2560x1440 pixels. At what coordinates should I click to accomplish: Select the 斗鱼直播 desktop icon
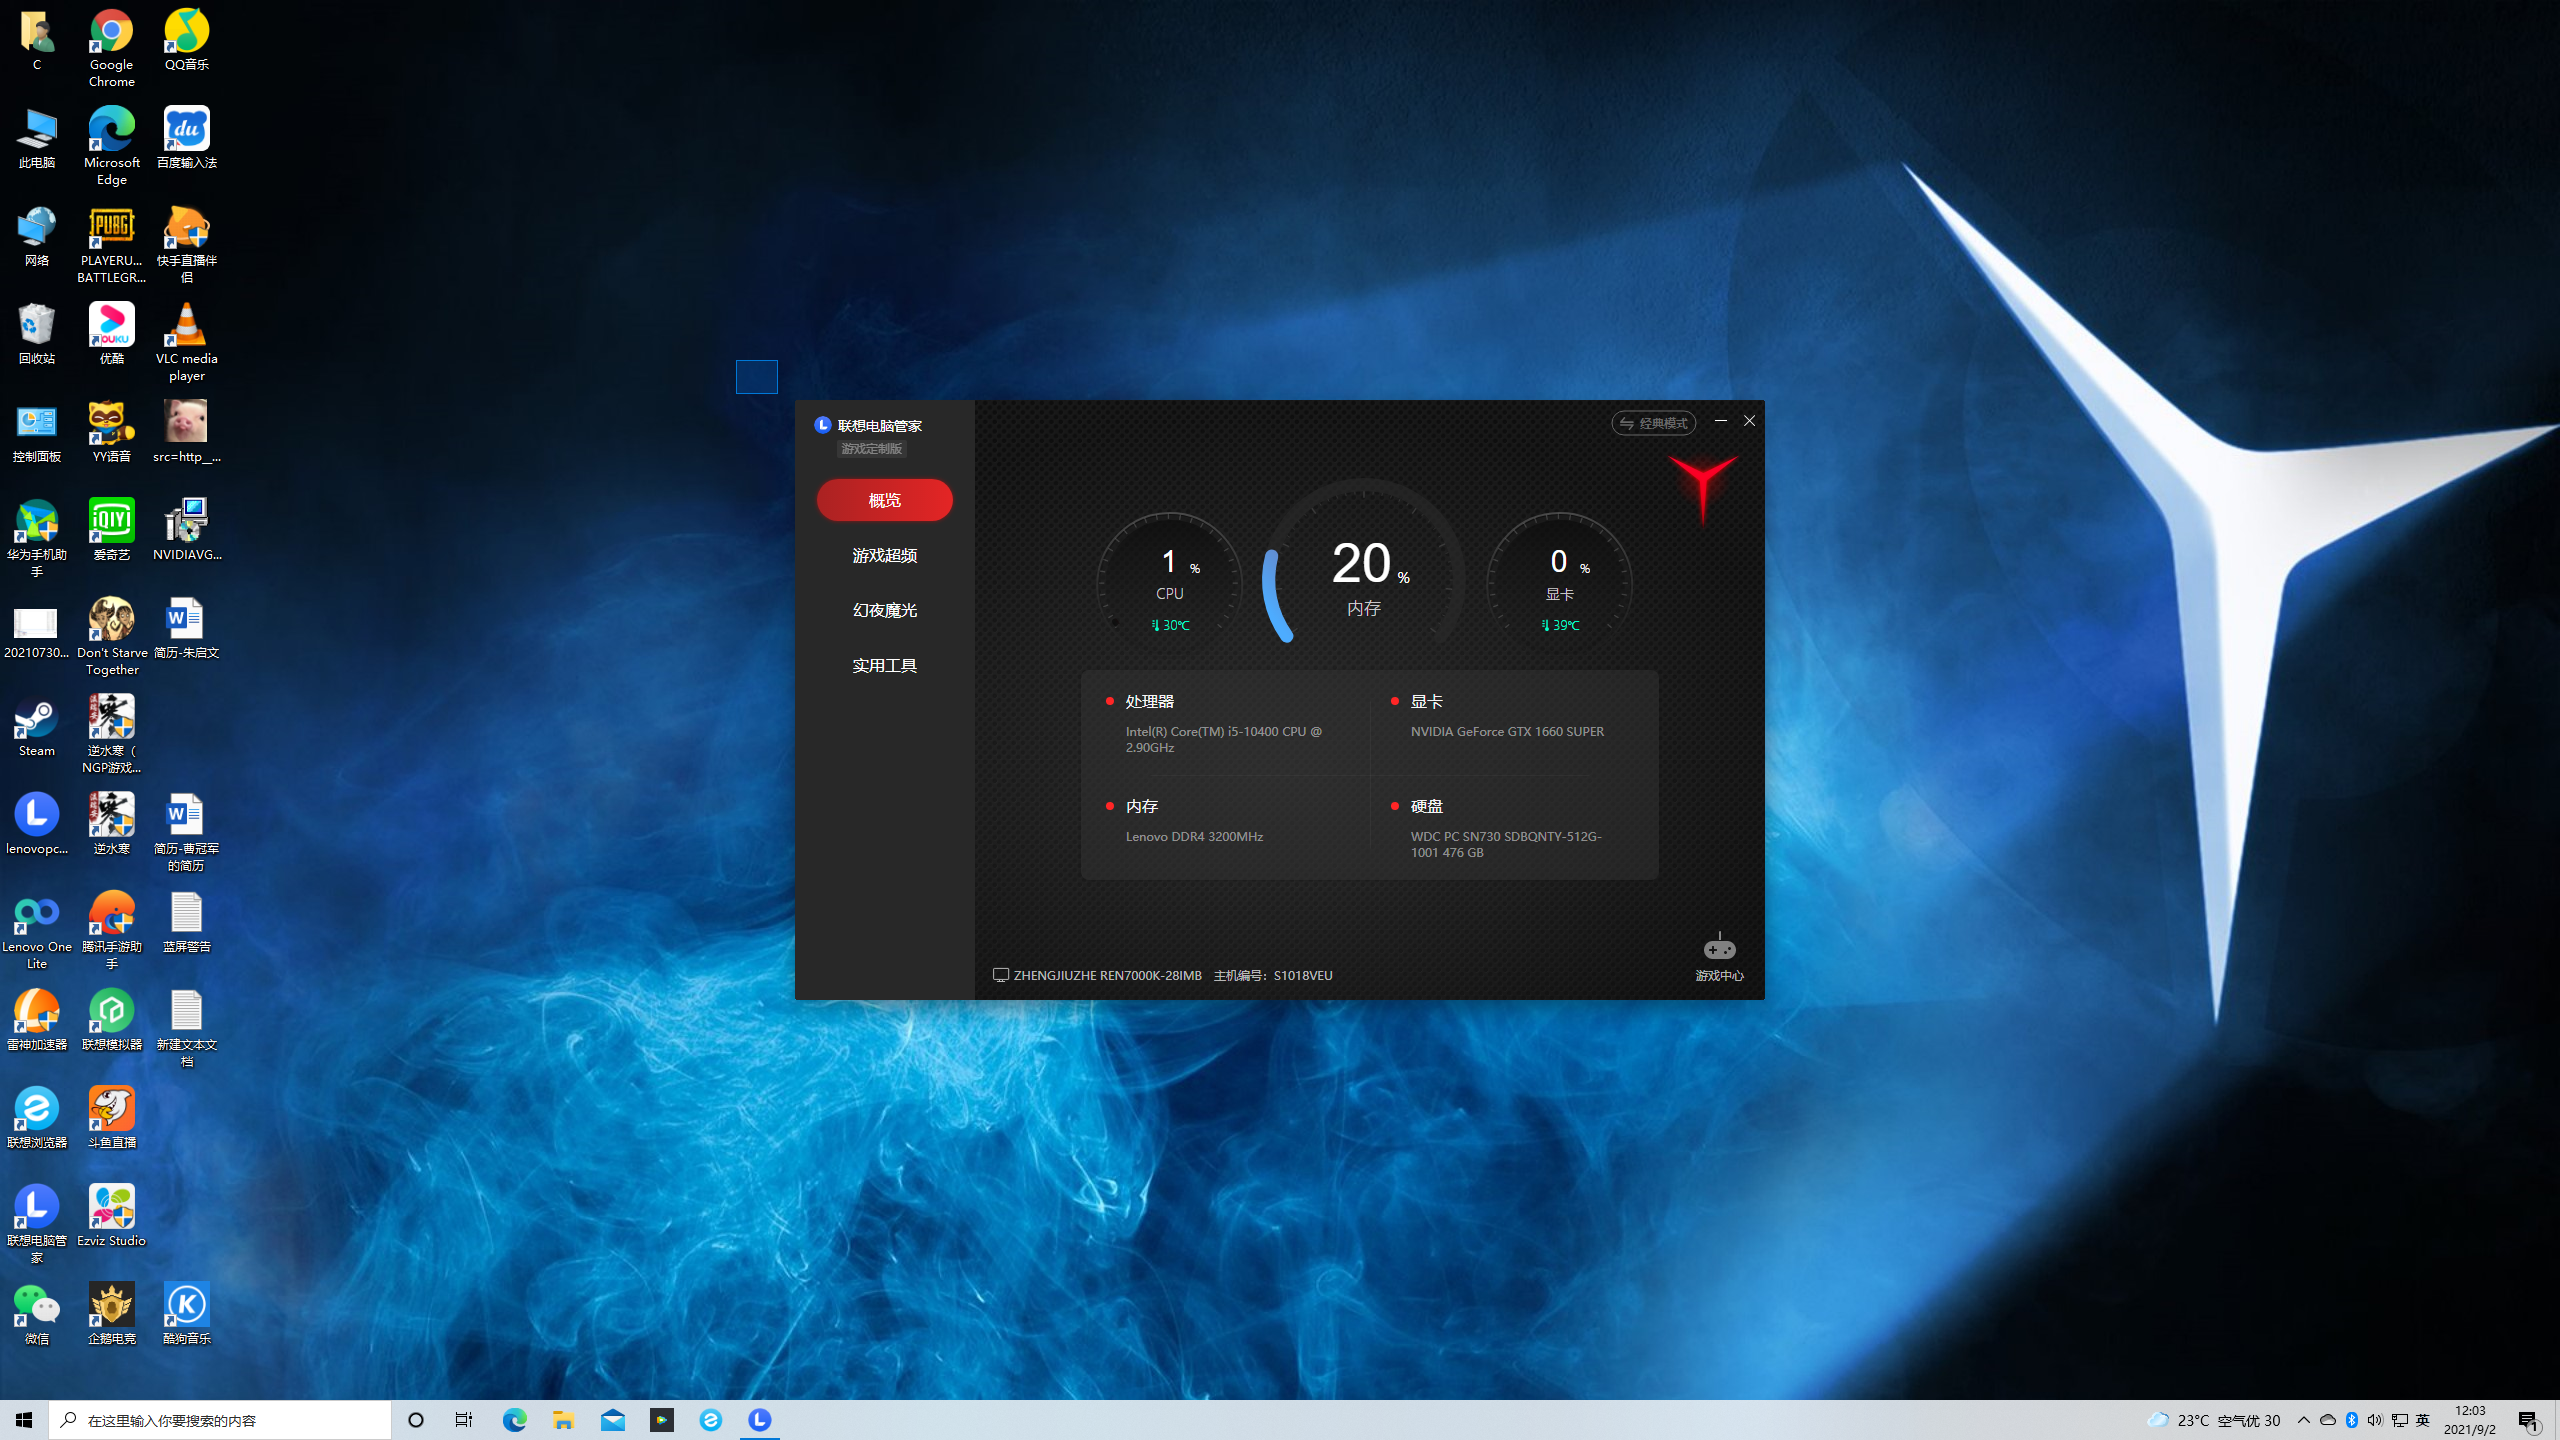pos(111,1117)
